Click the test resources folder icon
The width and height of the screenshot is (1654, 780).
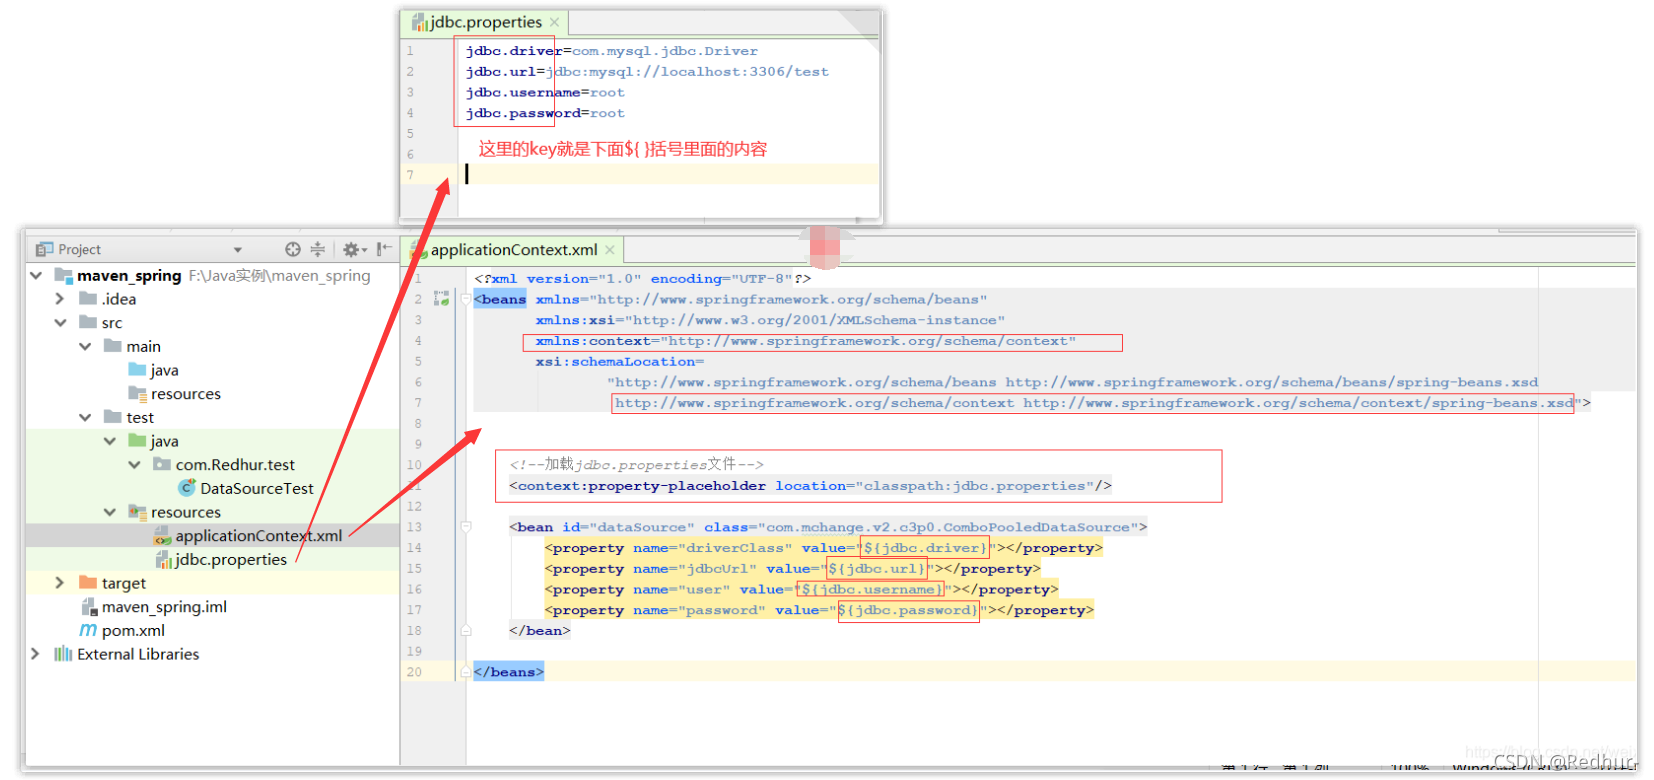pyautogui.click(x=137, y=512)
